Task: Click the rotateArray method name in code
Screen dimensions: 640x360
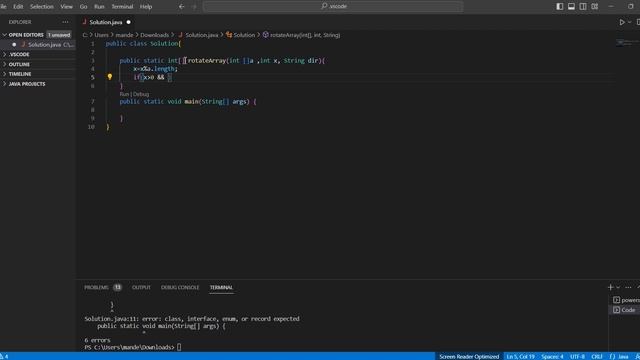Action: pyautogui.click(x=207, y=60)
